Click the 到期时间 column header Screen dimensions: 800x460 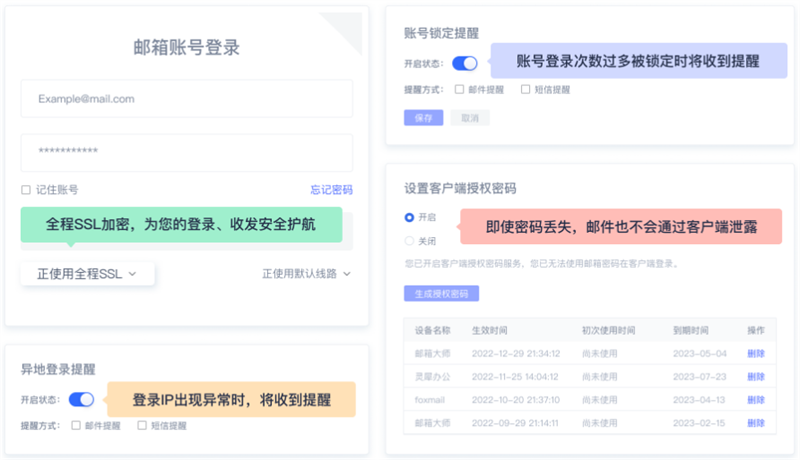690,330
